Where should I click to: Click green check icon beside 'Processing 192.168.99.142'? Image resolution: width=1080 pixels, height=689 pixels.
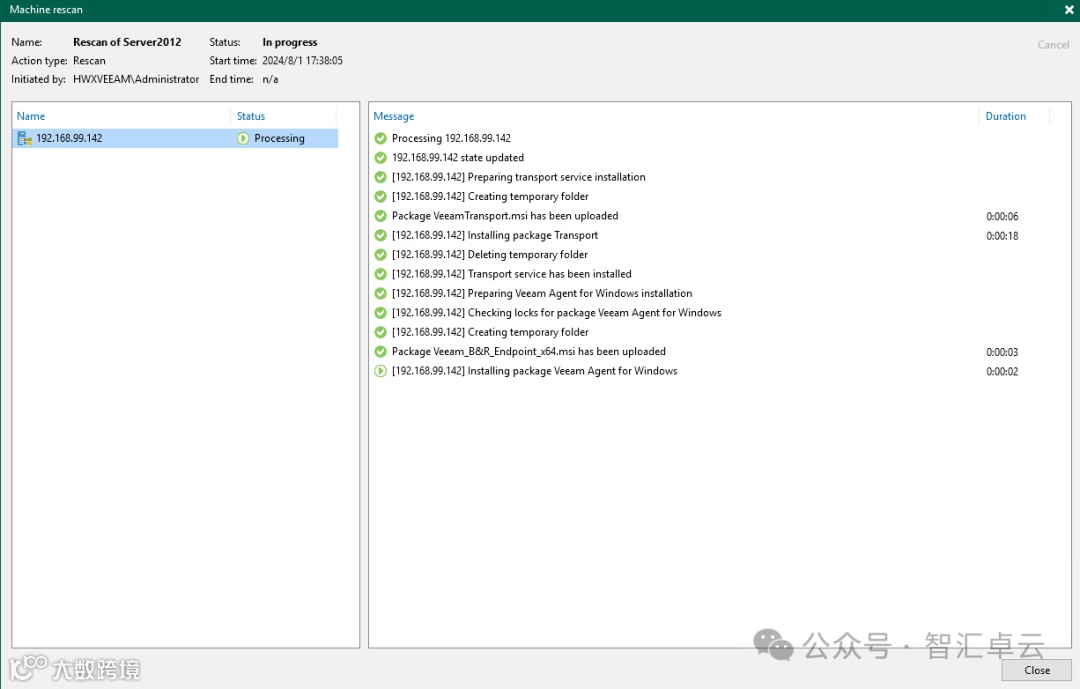click(x=380, y=138)
